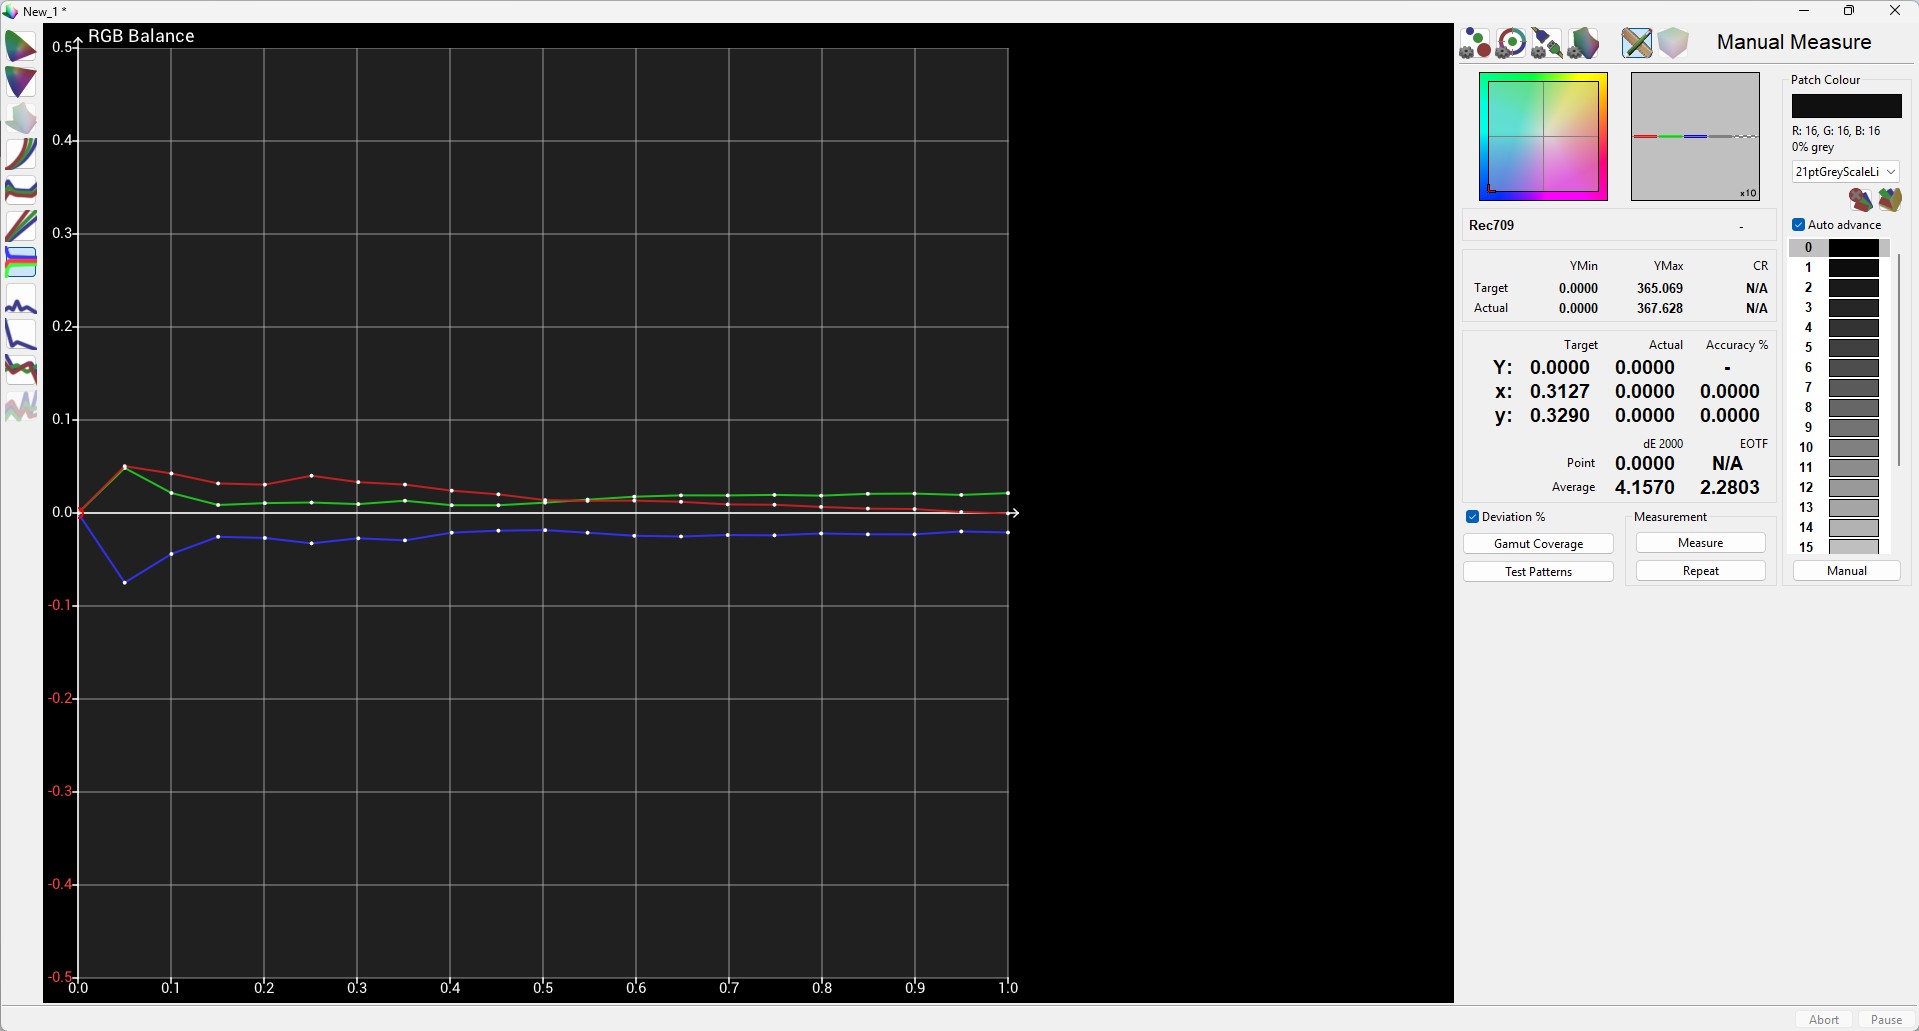Show the RGB separation linear graph
The width and height of the screenshot is (1919, 1031).
coord(20,226)
